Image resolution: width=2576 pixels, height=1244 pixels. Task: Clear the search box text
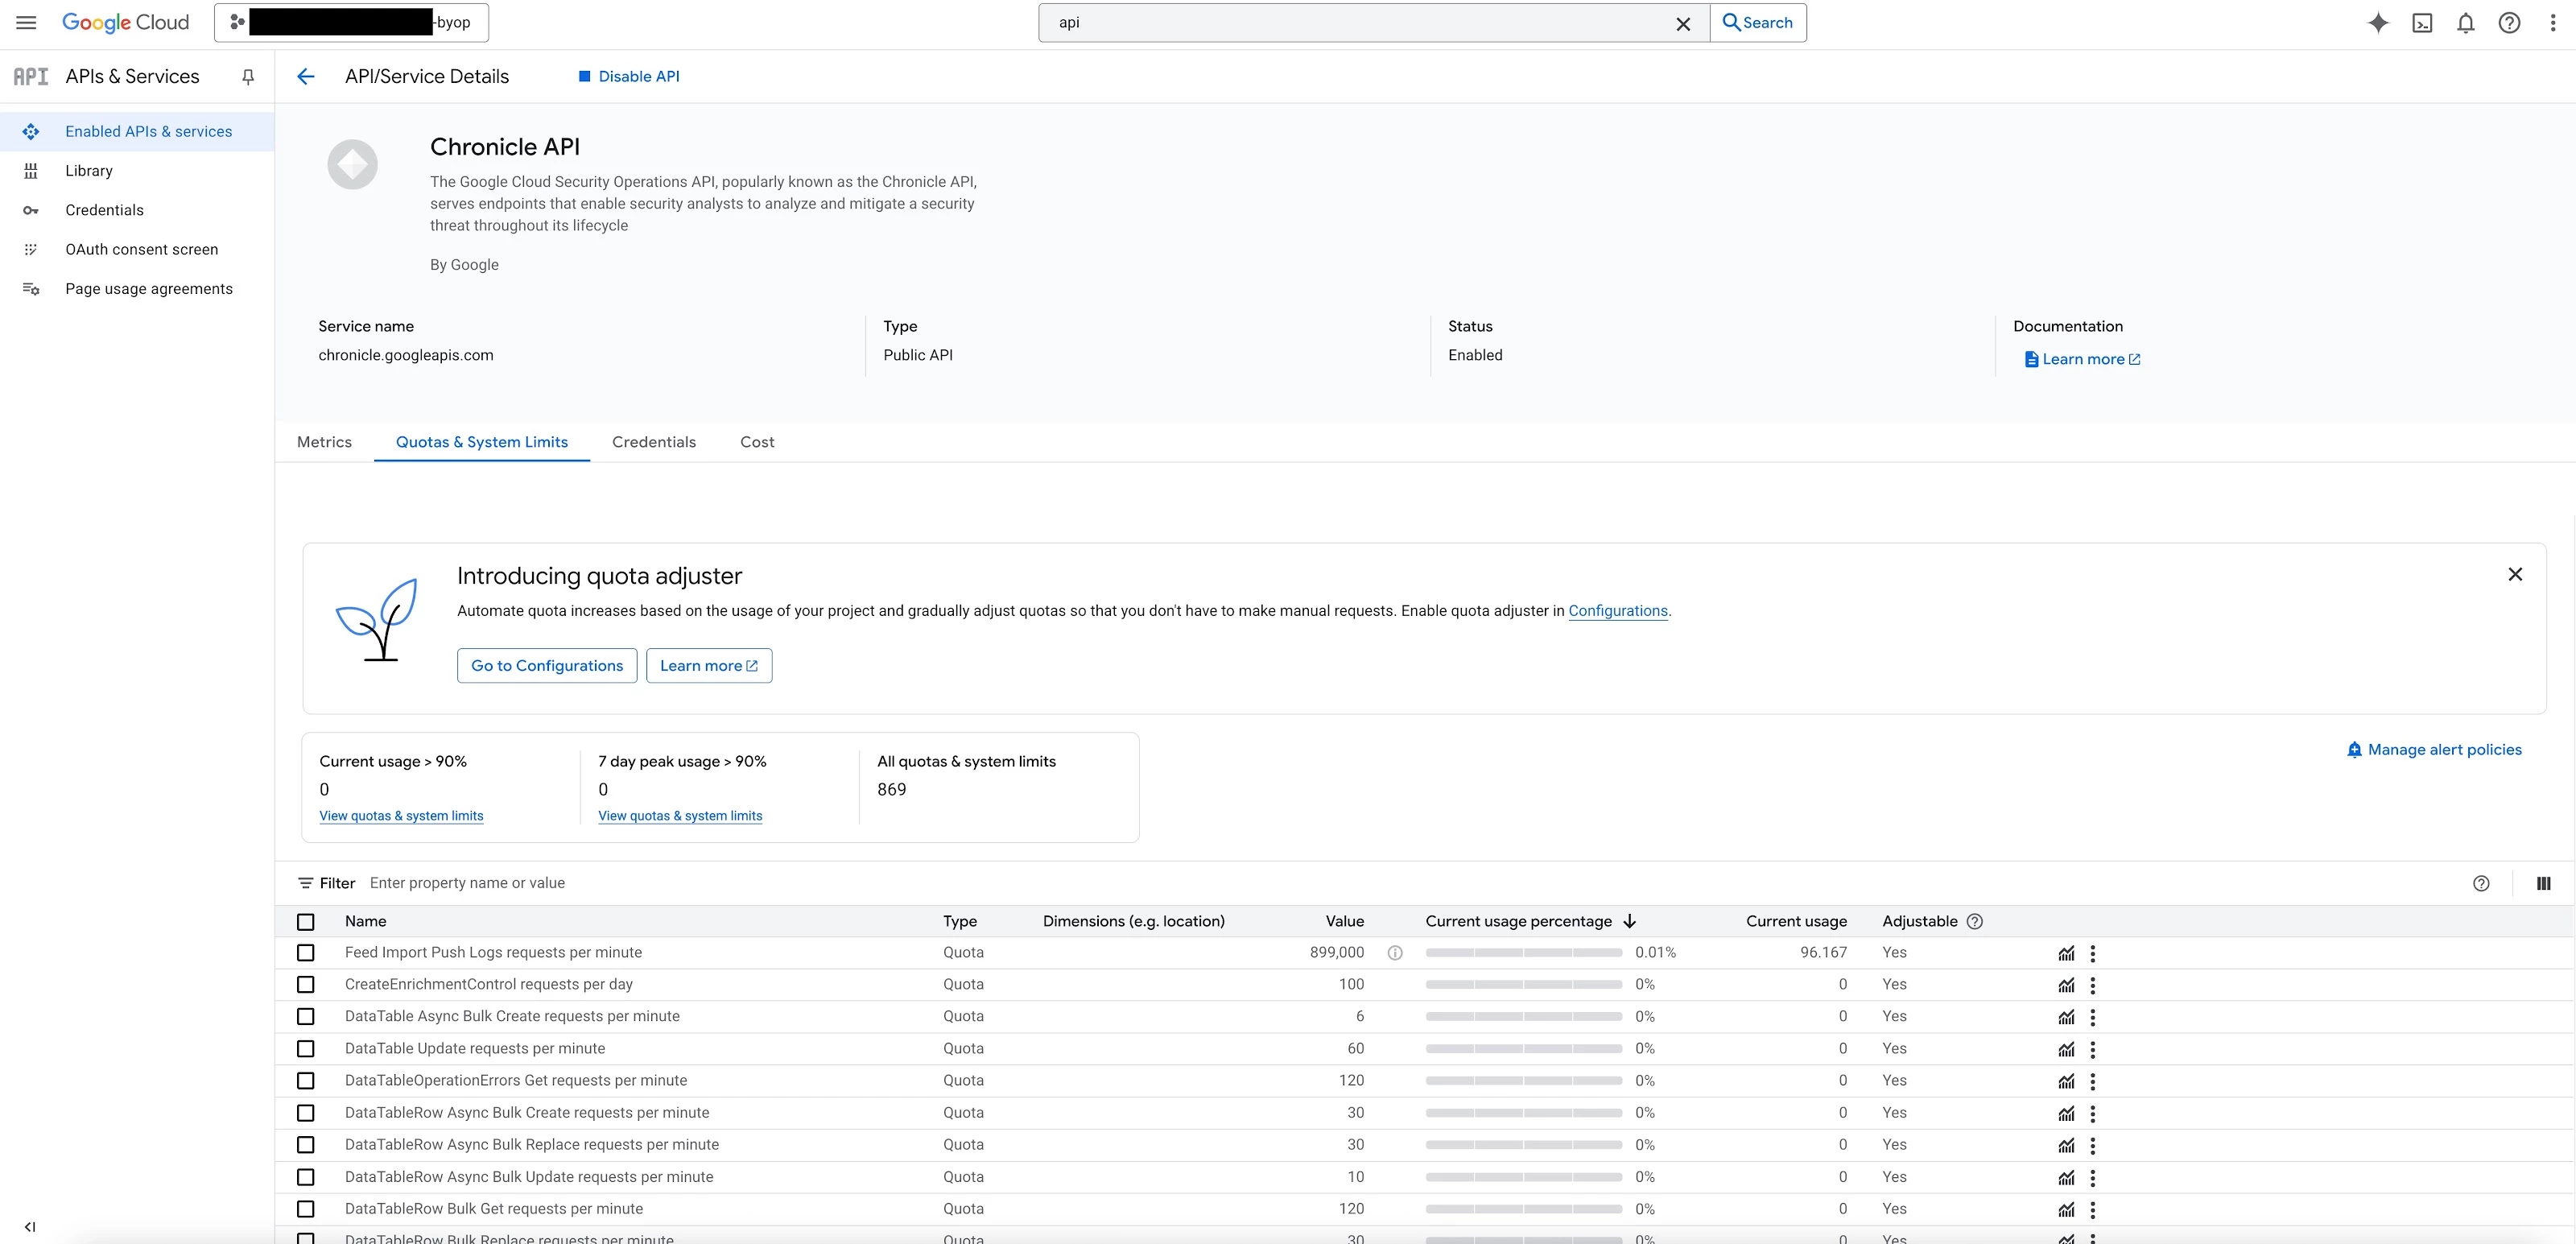1683,23
